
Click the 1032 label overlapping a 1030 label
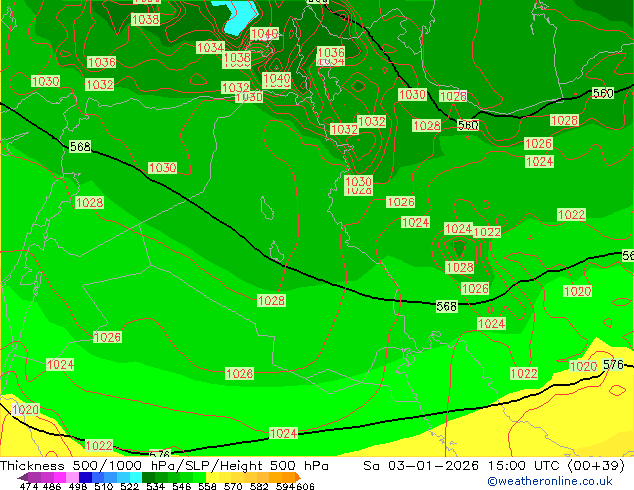pyautogui.click(x=236, y=87)
